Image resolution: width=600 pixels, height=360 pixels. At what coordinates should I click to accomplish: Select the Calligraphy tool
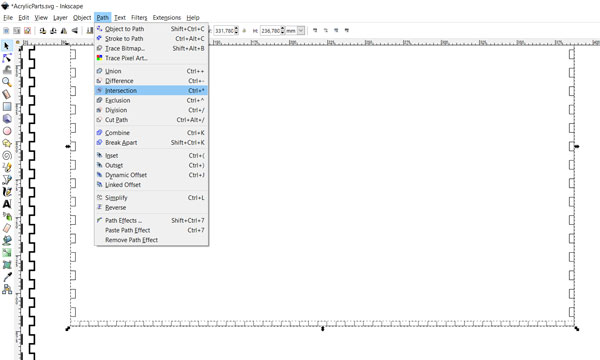(7, 192)
